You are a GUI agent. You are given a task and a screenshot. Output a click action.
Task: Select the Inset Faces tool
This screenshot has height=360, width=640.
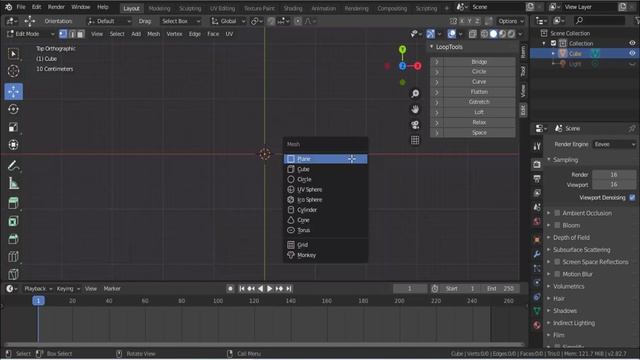pyautogui.click(x=13, y=221)
